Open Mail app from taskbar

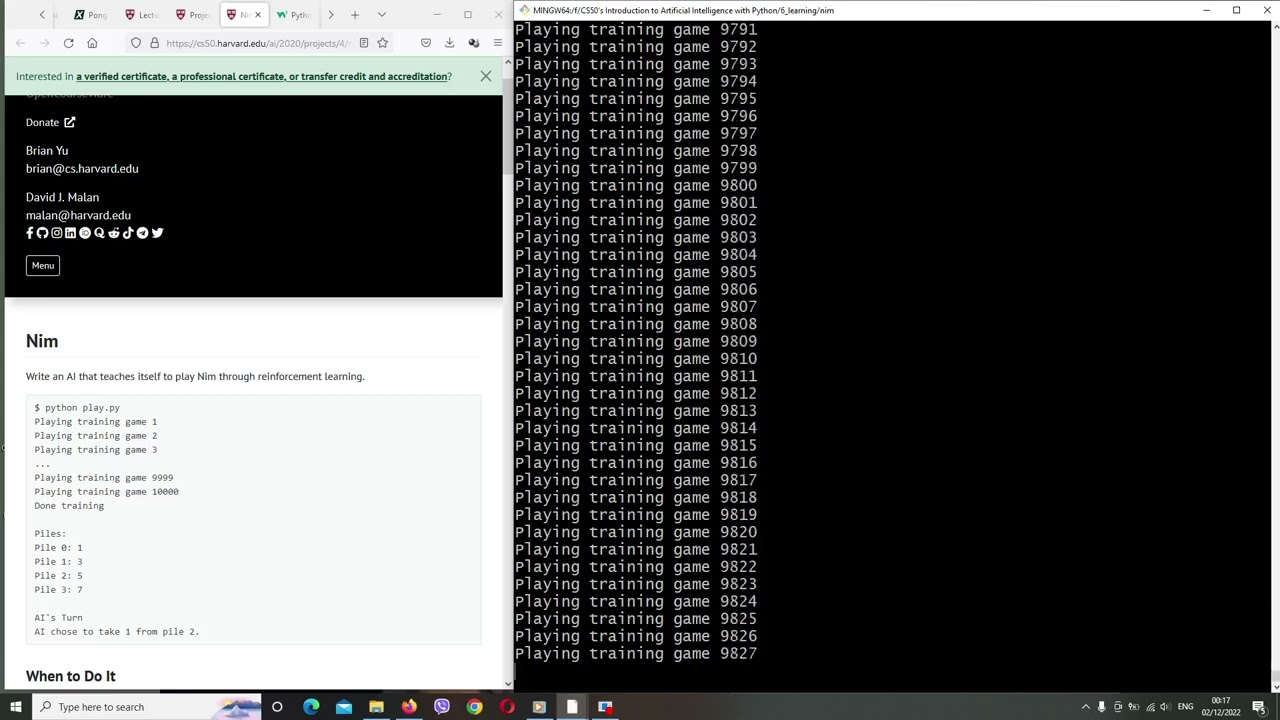pos(344,707)
